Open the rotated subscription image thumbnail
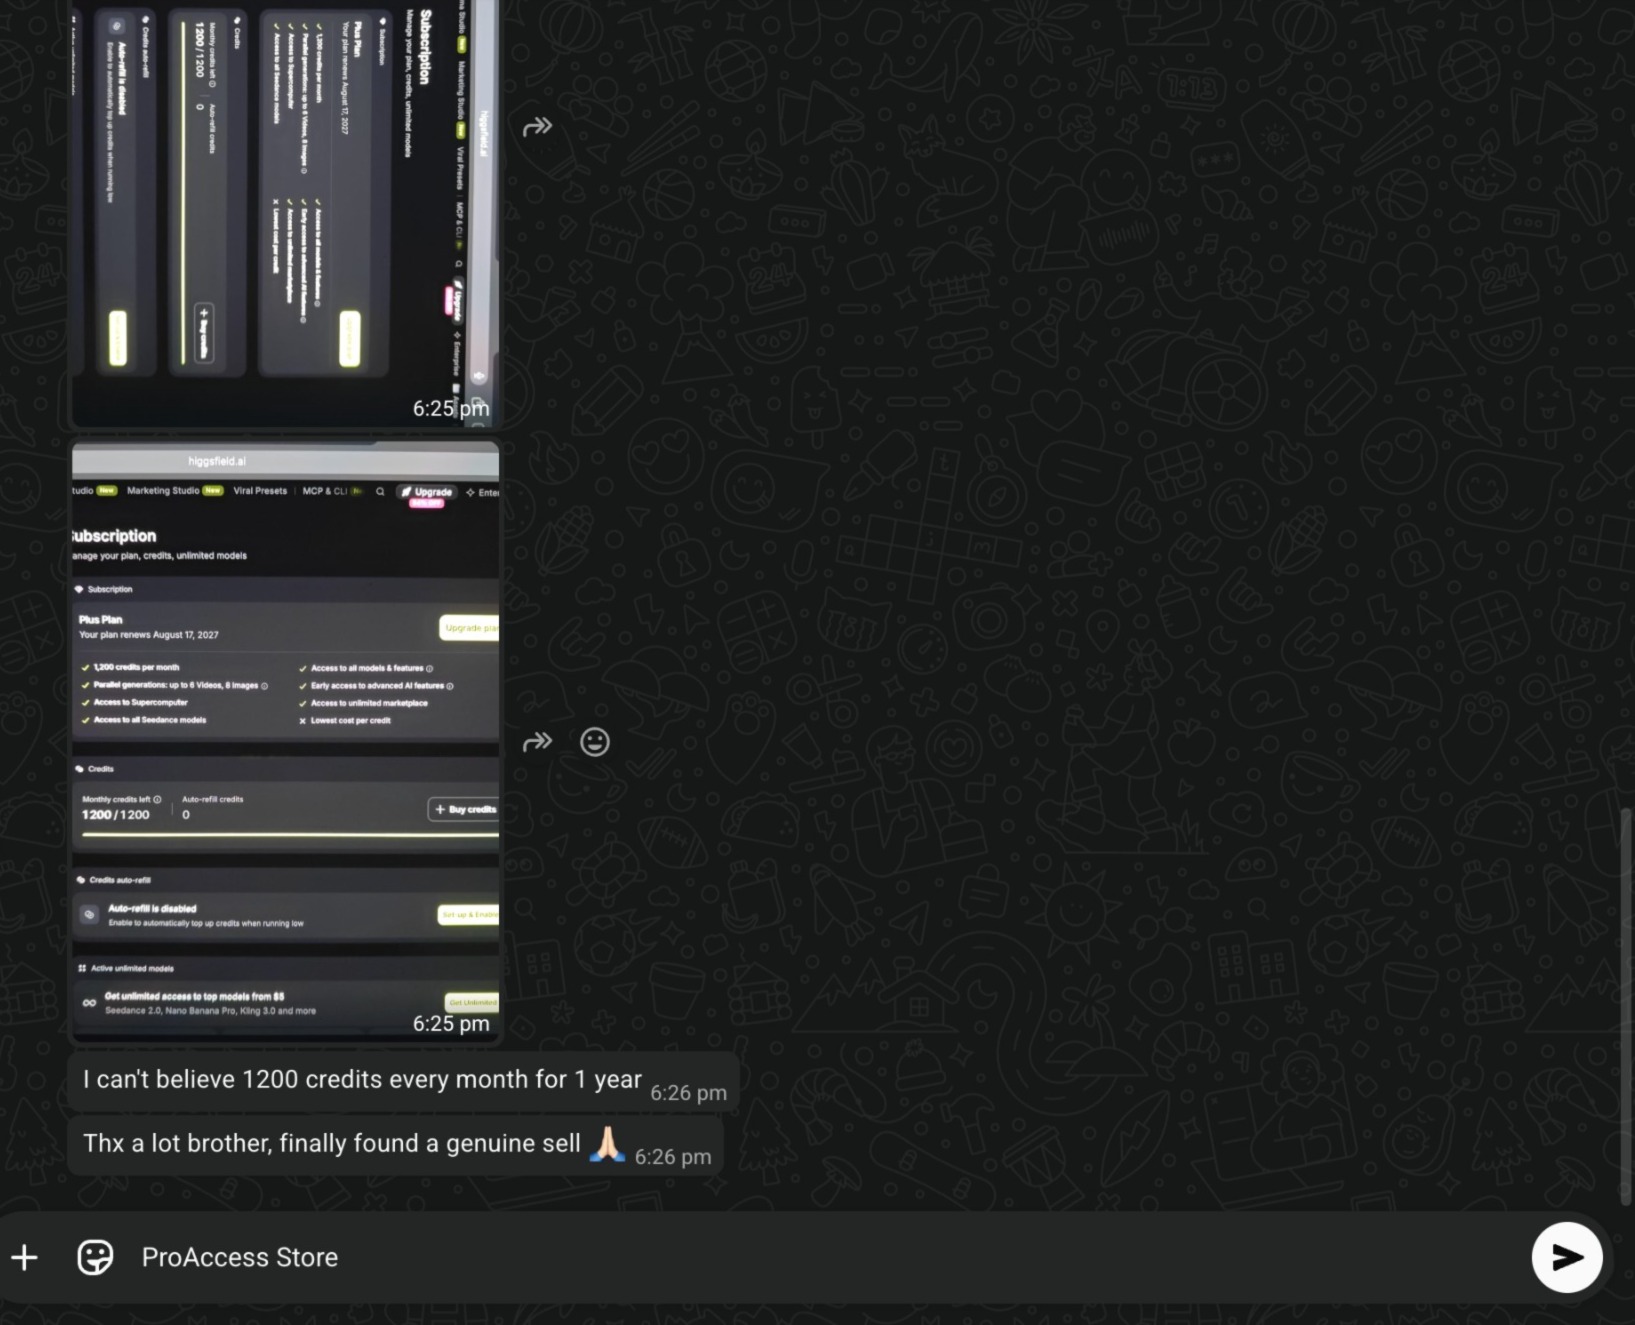The image size is (1635, 1325). point(285,213)
